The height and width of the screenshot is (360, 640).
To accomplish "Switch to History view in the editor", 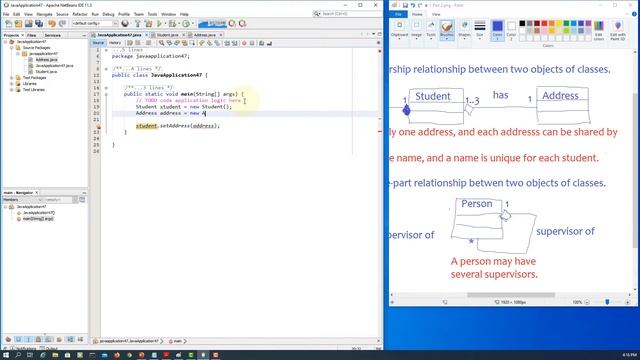I will [x=115, y=43].
